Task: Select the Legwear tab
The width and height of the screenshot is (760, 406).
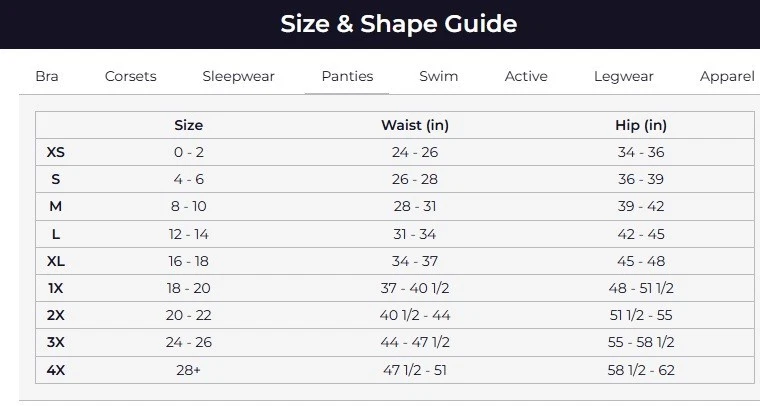Action: pos(623,76)
